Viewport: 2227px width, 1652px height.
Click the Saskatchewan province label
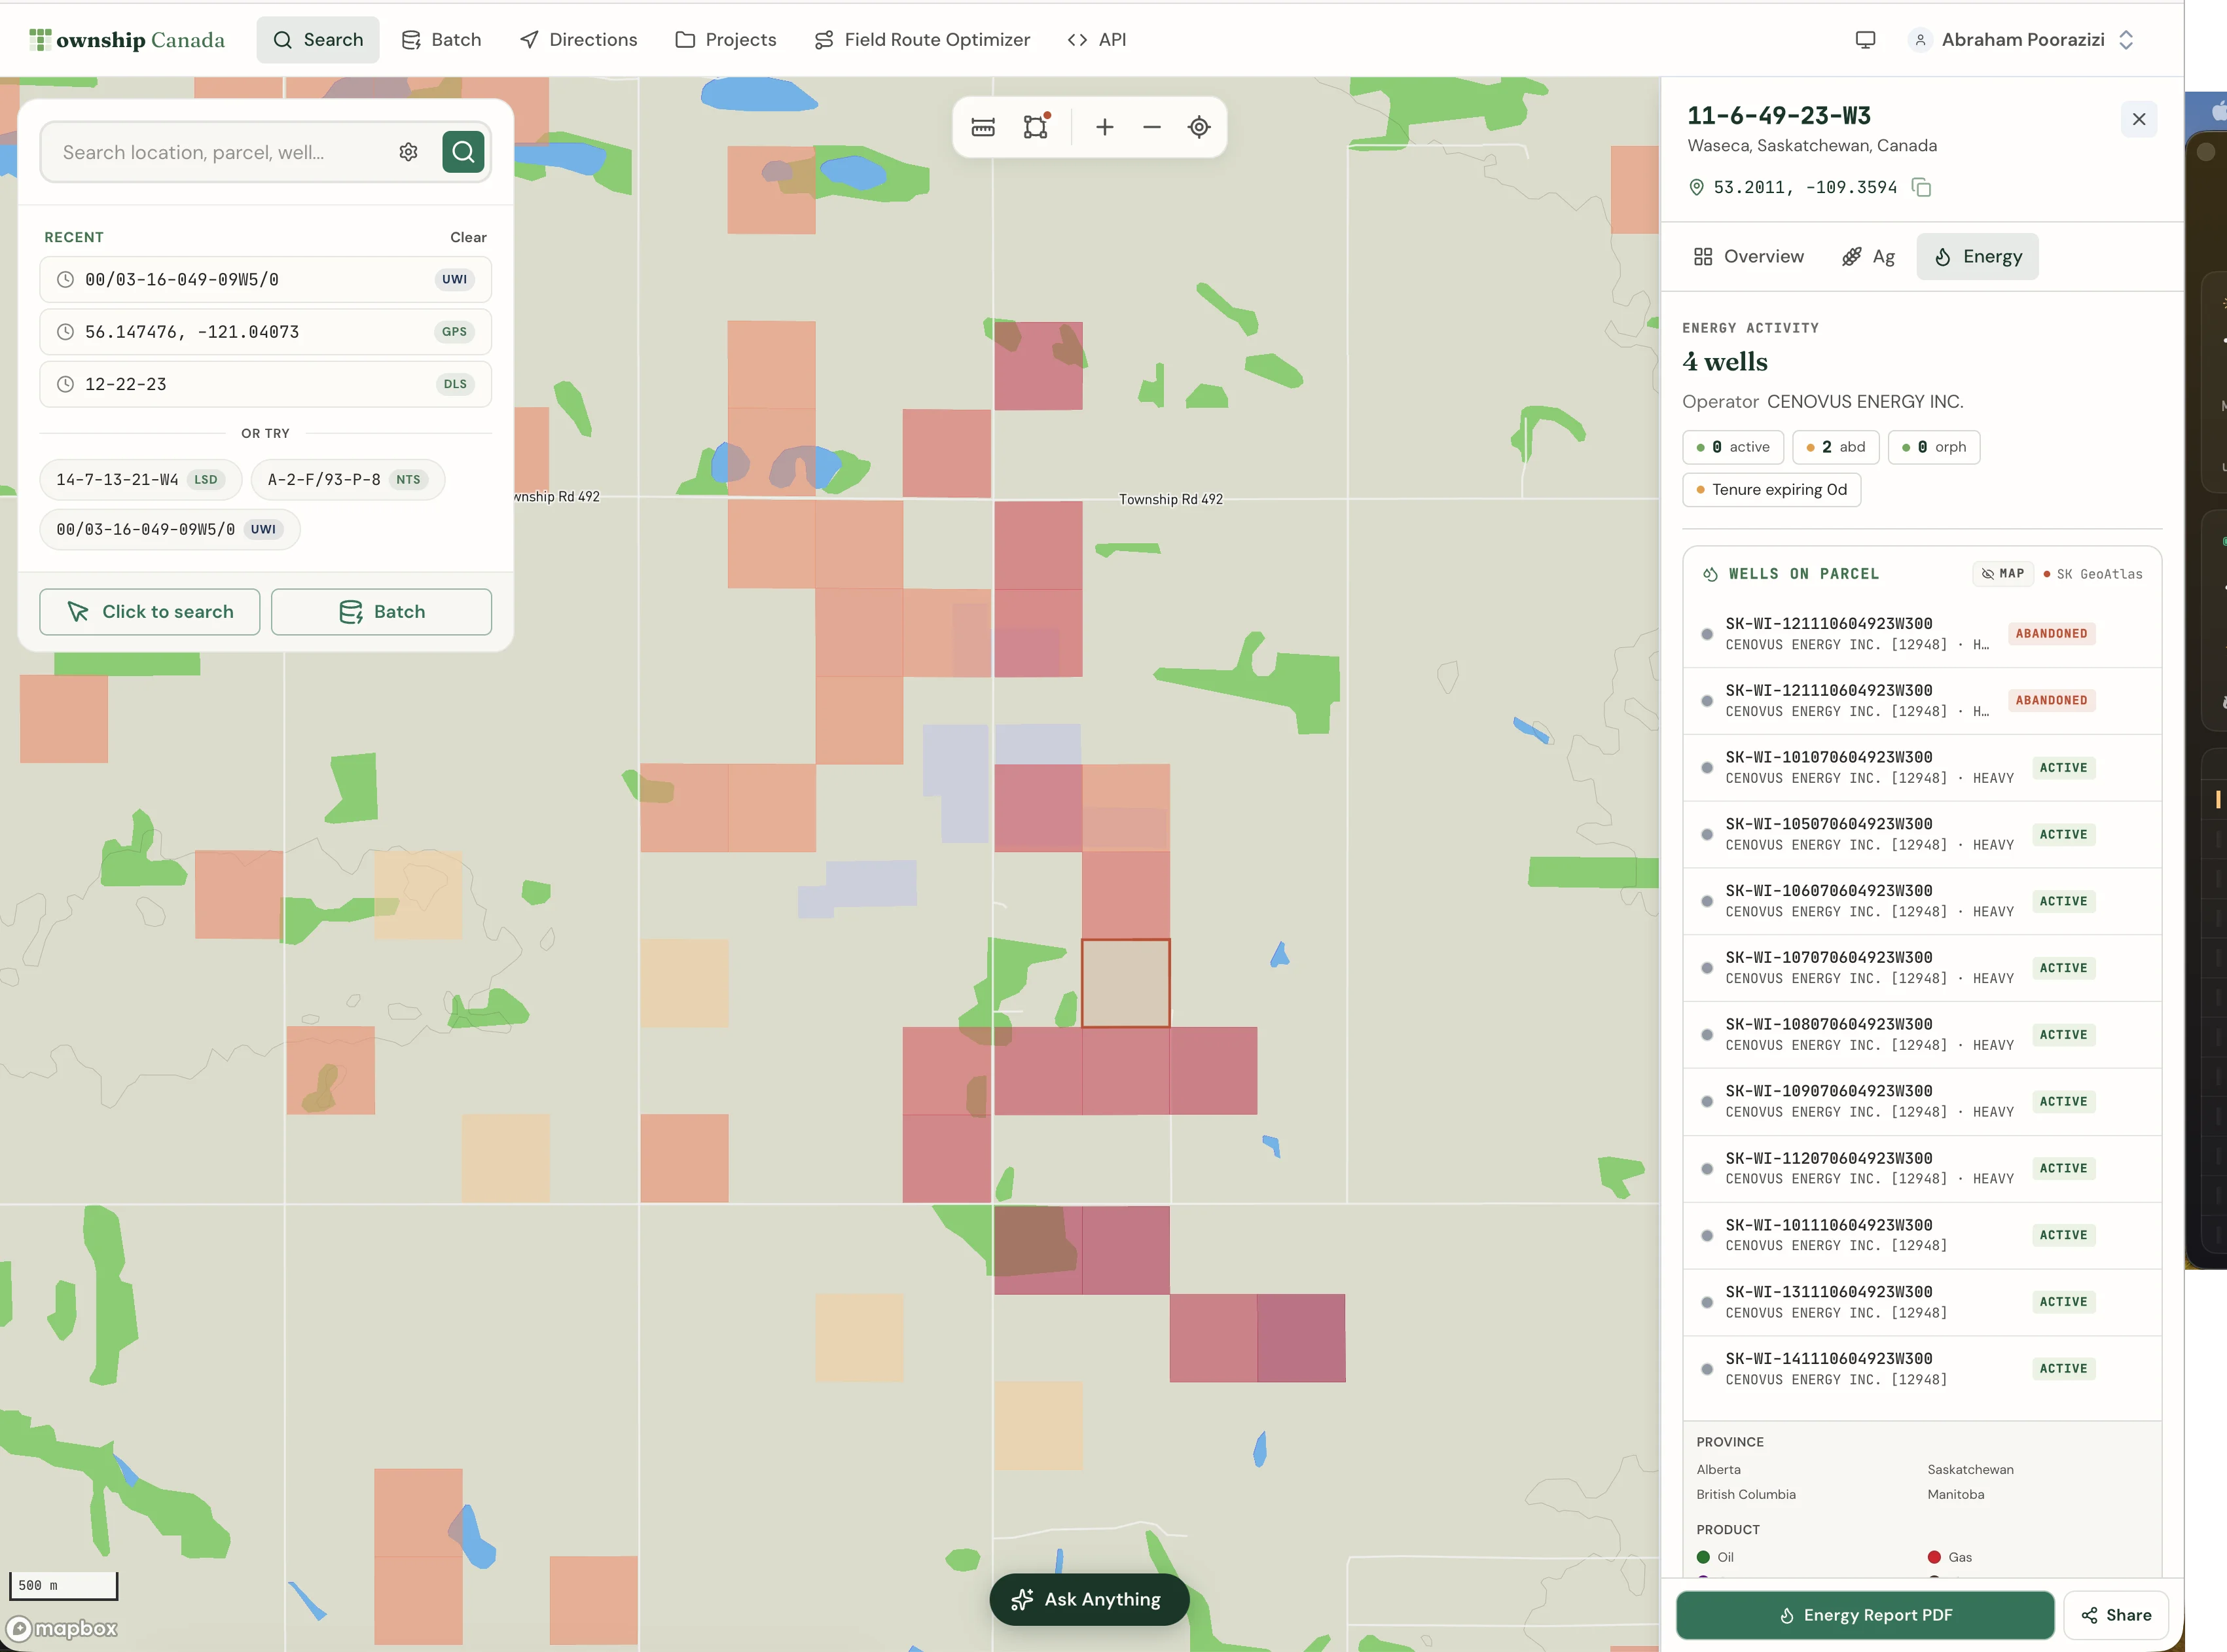[x=1970, y=1470]
